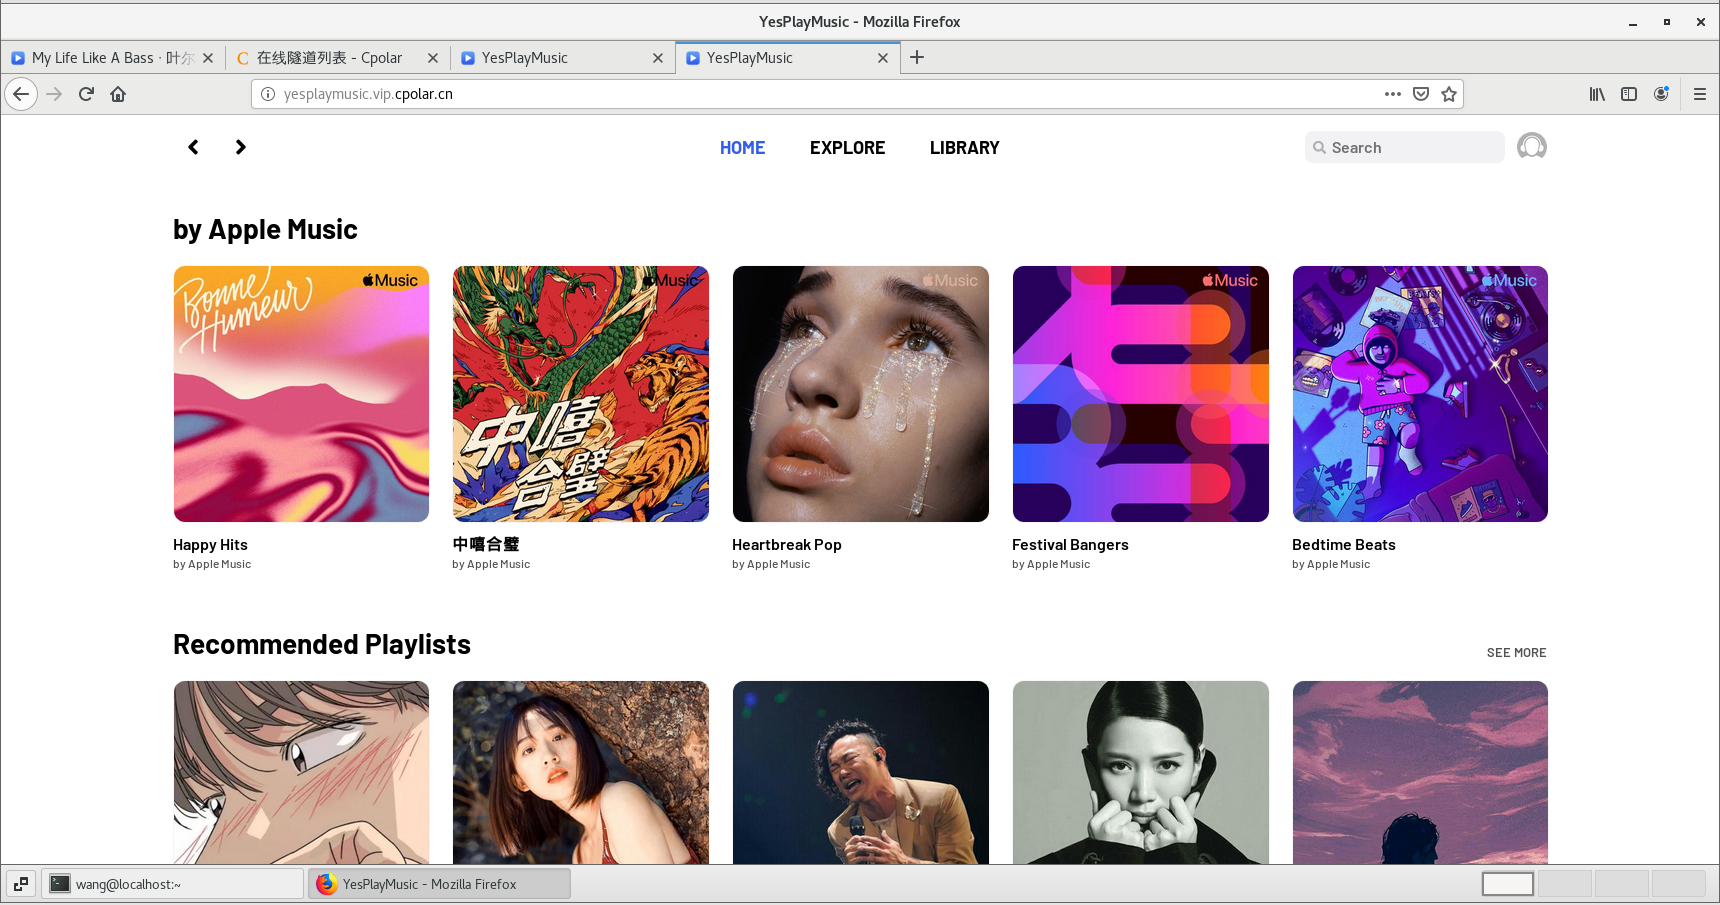Open the user avatar profile menu

(x=1531, y=147)
